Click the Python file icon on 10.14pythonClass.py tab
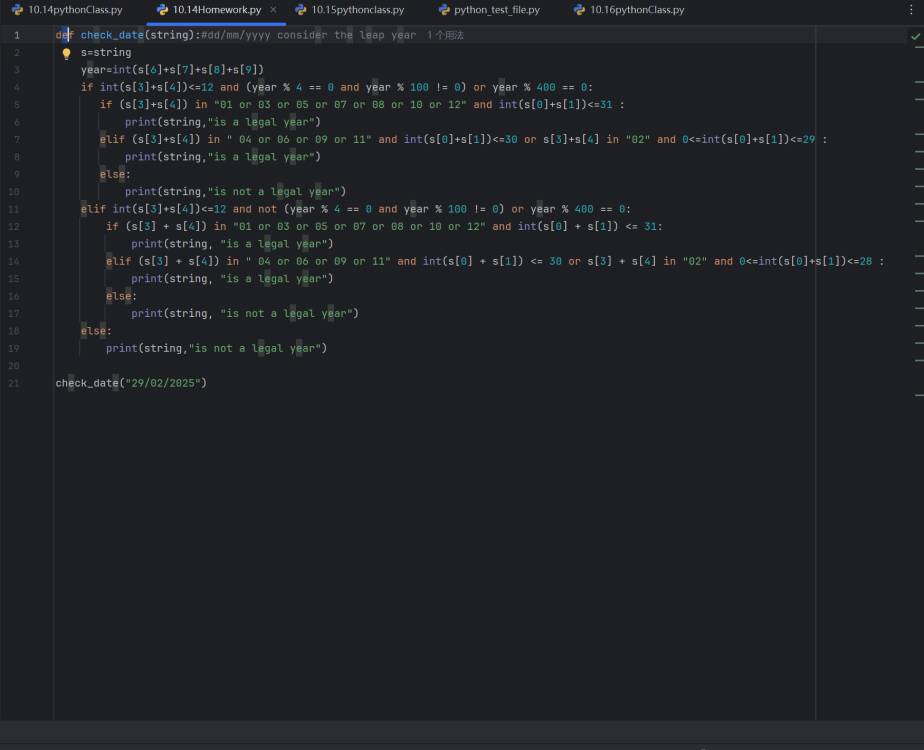Viewport: 924px width, 750px height. pos(18,10)
